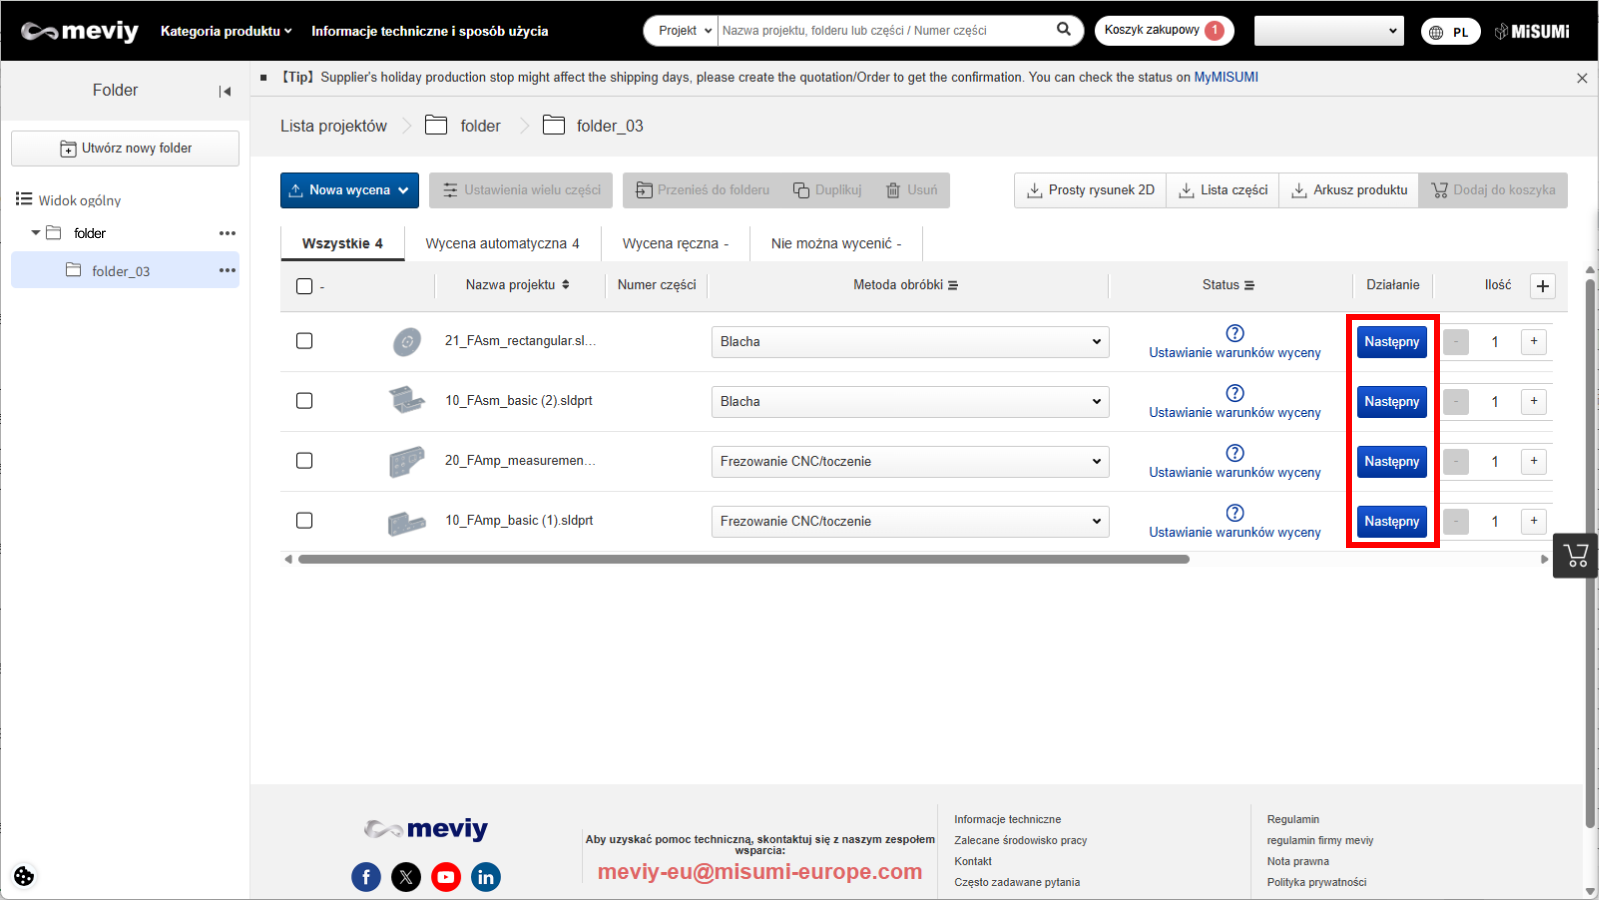
Task: Open the LinkedIn social icon
Action: point(486,877)
